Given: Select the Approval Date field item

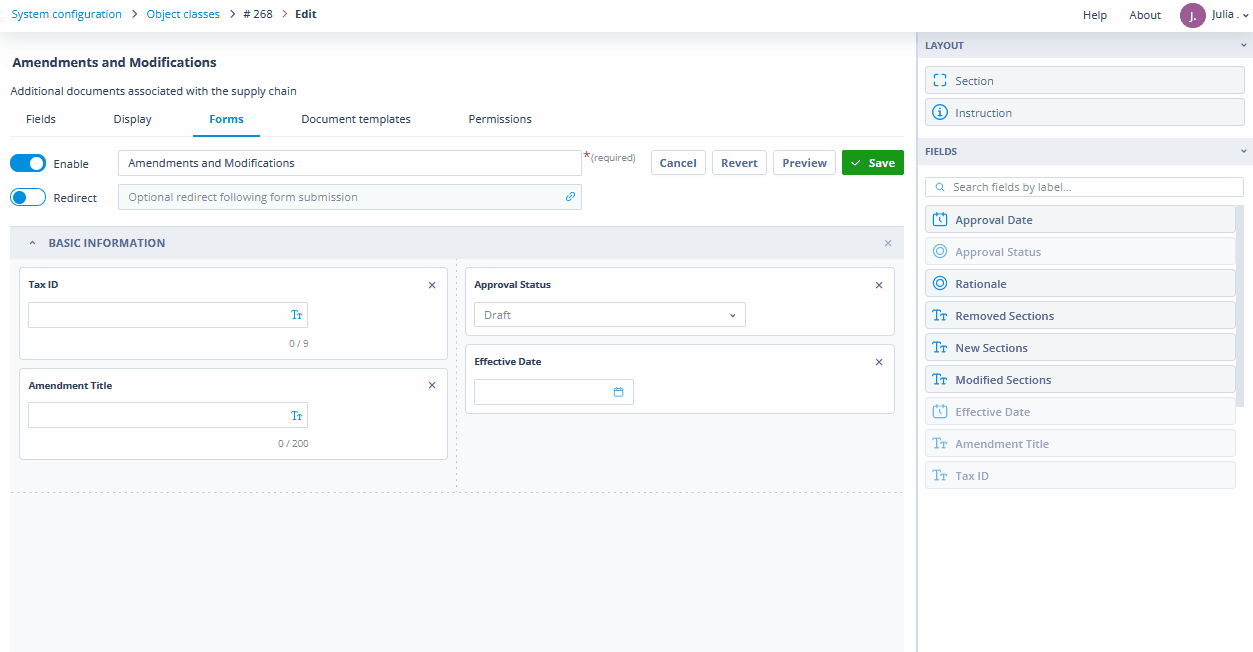Looking at the screenshot, I should (1081, 220).
